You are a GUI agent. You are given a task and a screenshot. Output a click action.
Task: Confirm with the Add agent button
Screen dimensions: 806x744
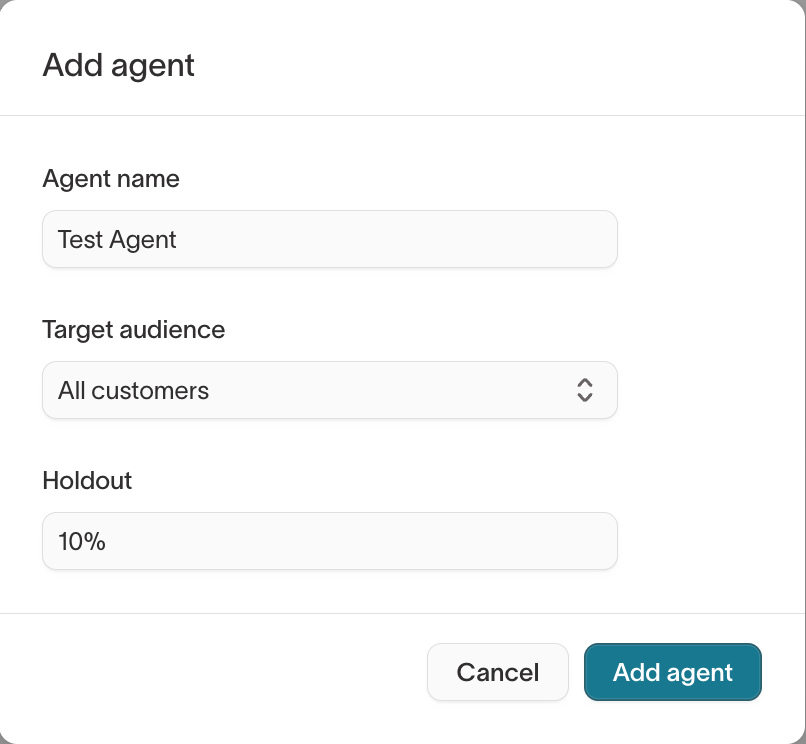coord(672,672)
